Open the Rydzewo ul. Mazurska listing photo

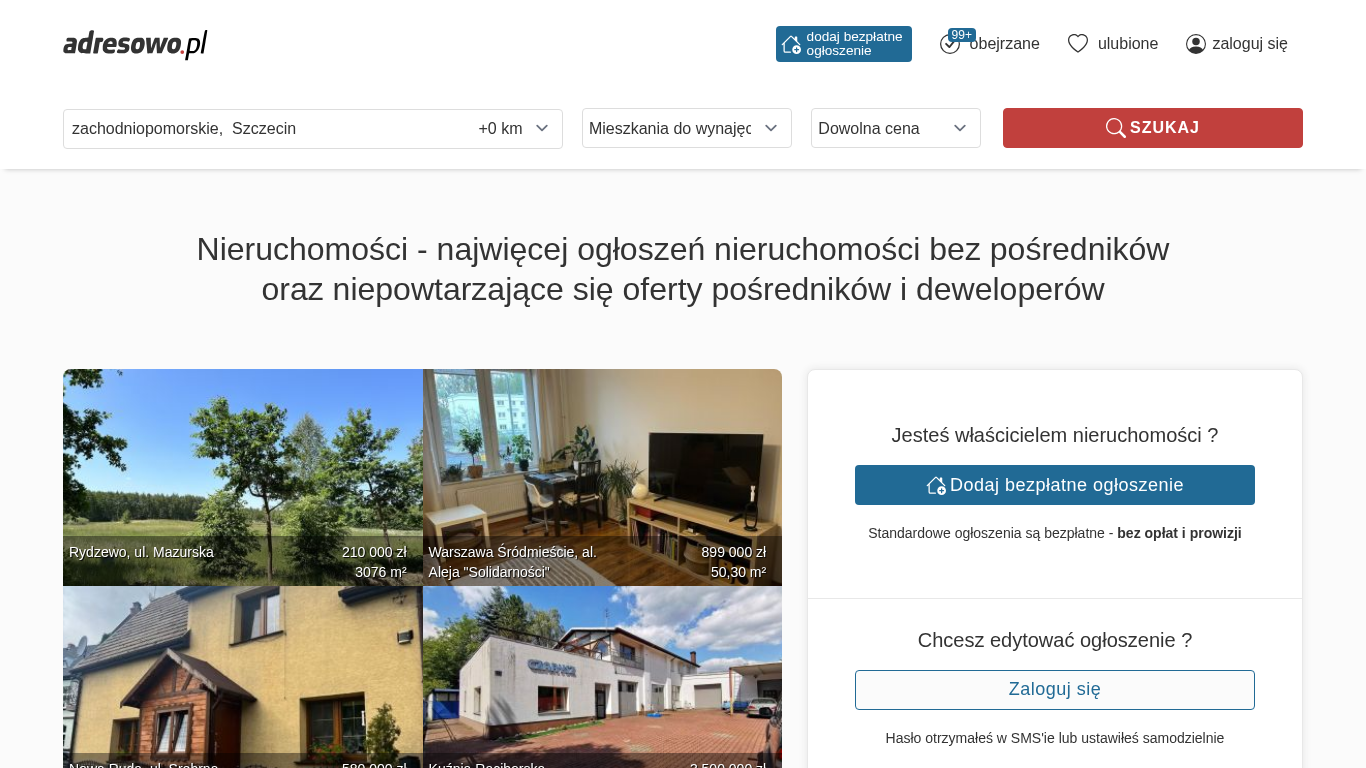click(243, 477)
